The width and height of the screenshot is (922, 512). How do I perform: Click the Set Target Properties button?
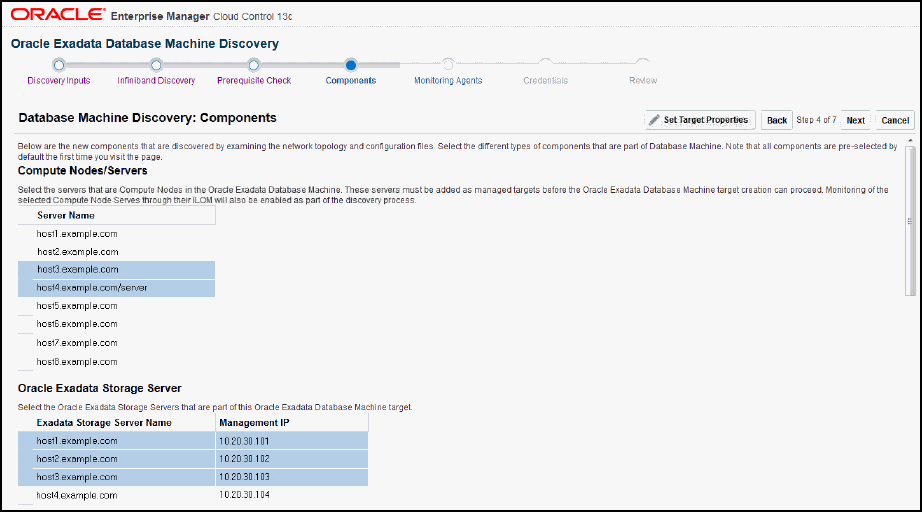[700, 120]
